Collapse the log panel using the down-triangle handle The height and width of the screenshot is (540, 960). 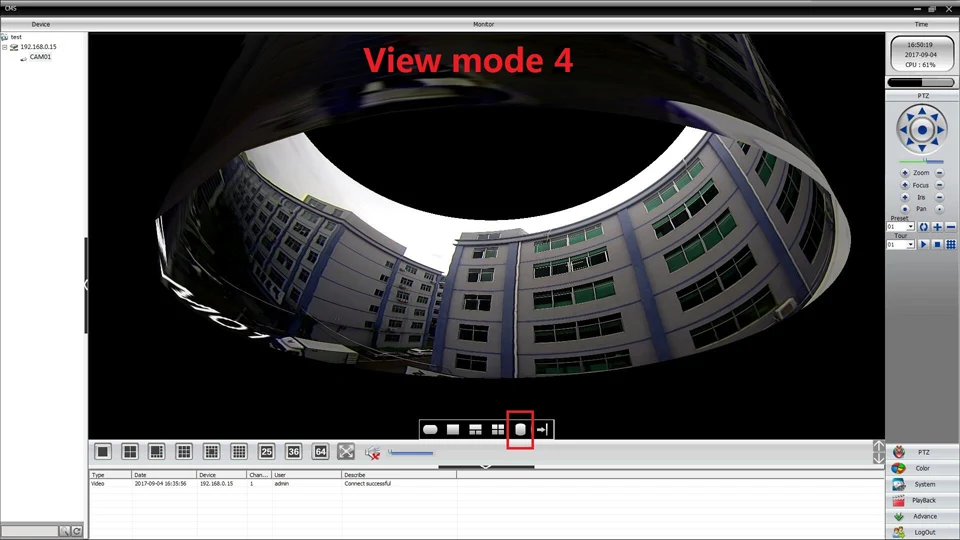coord(486,467)
